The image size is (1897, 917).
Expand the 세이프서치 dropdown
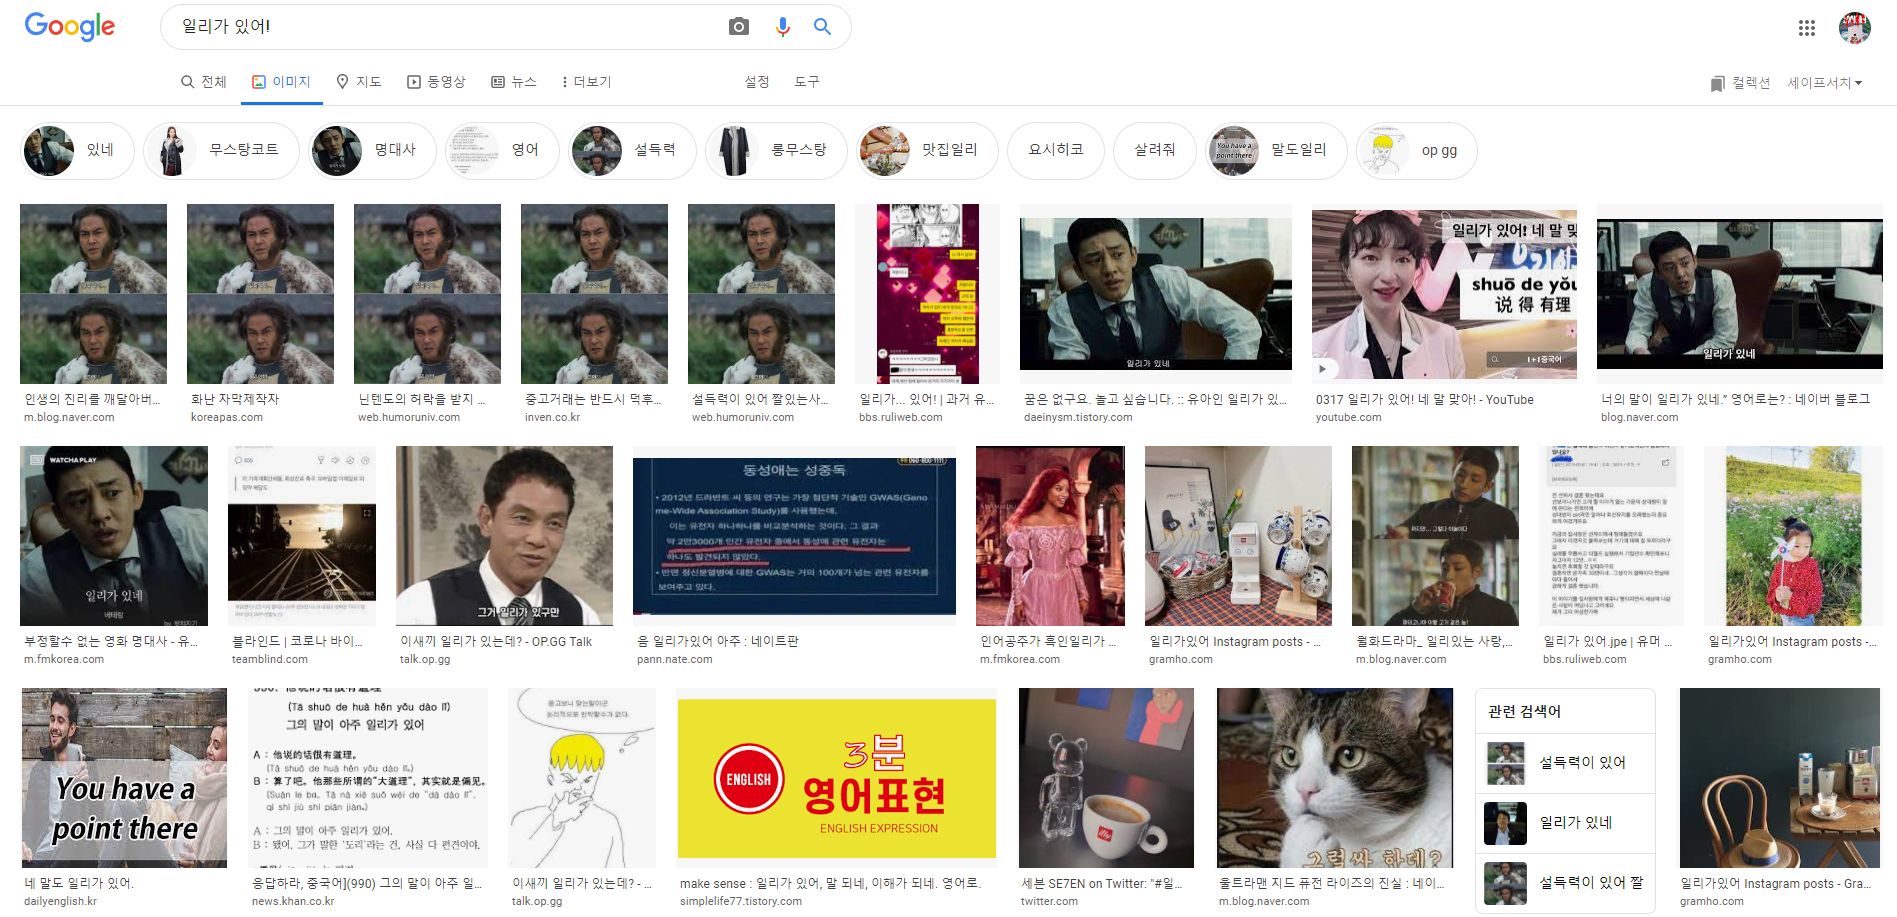tap(1825, 83)
